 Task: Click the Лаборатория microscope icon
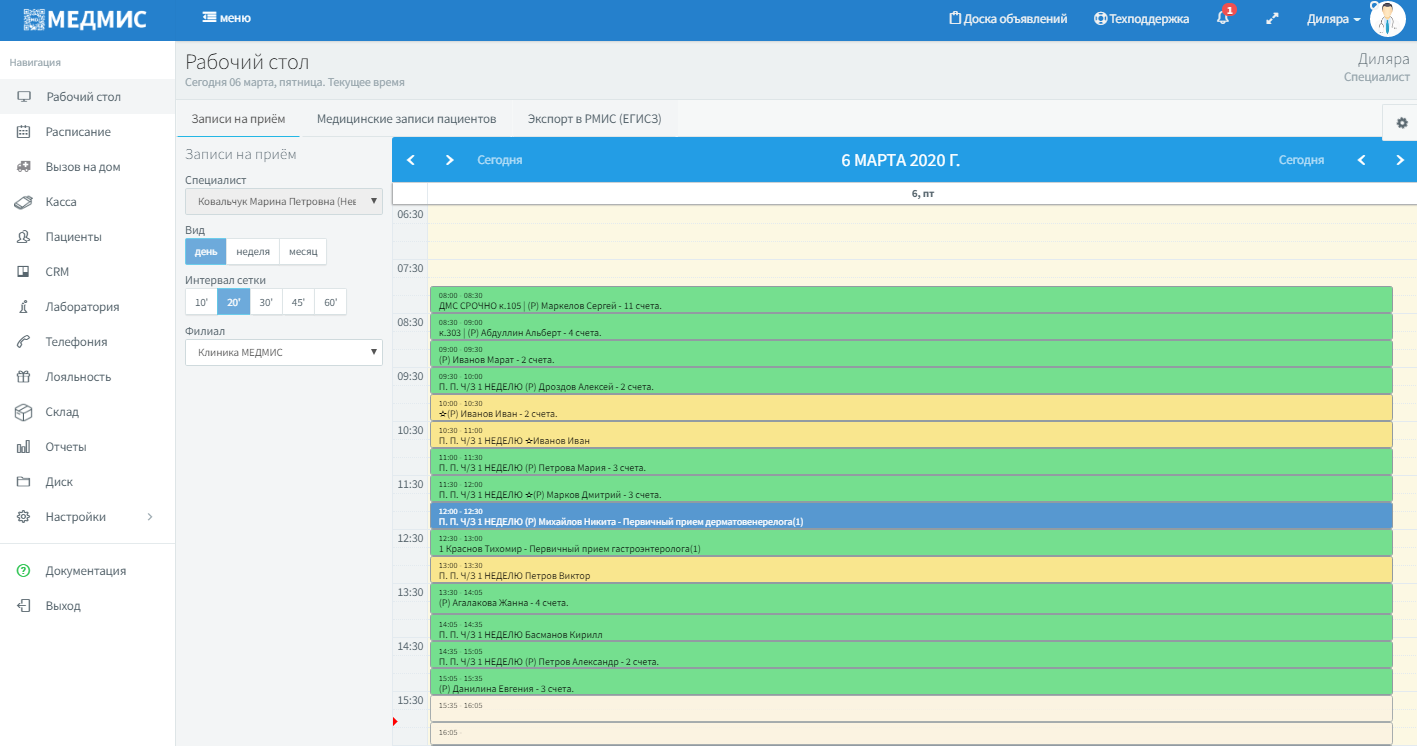24,307
